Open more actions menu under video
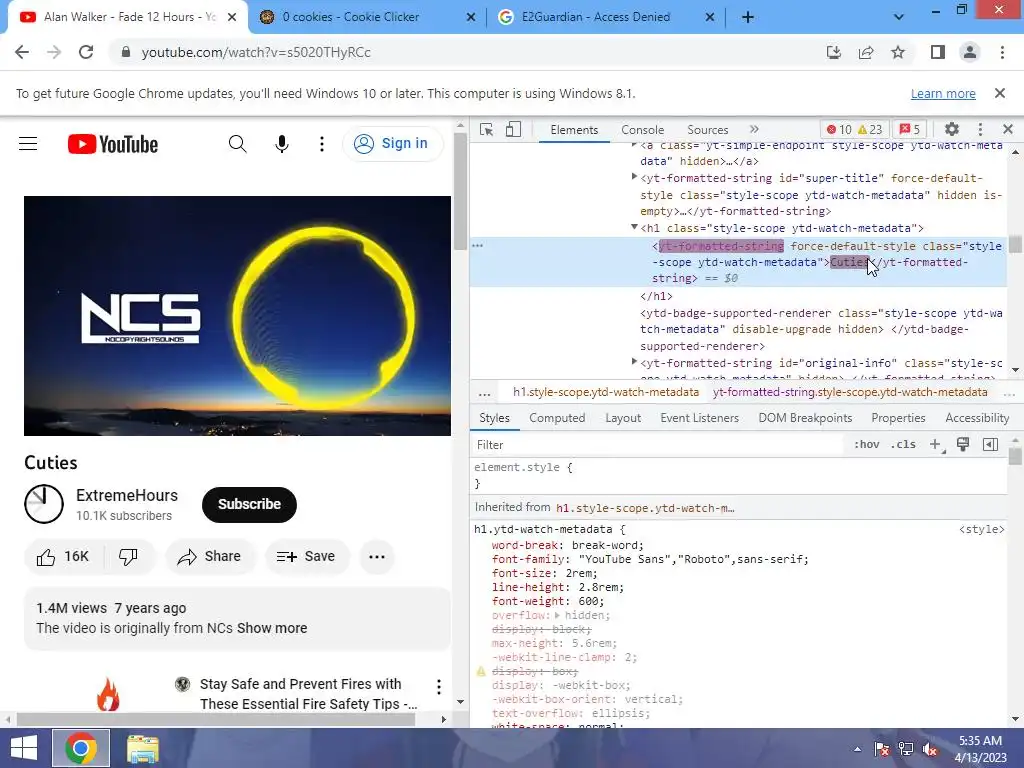Image resolution: width=1024 pixels, height=768 pixels. [x=377, y=556]
